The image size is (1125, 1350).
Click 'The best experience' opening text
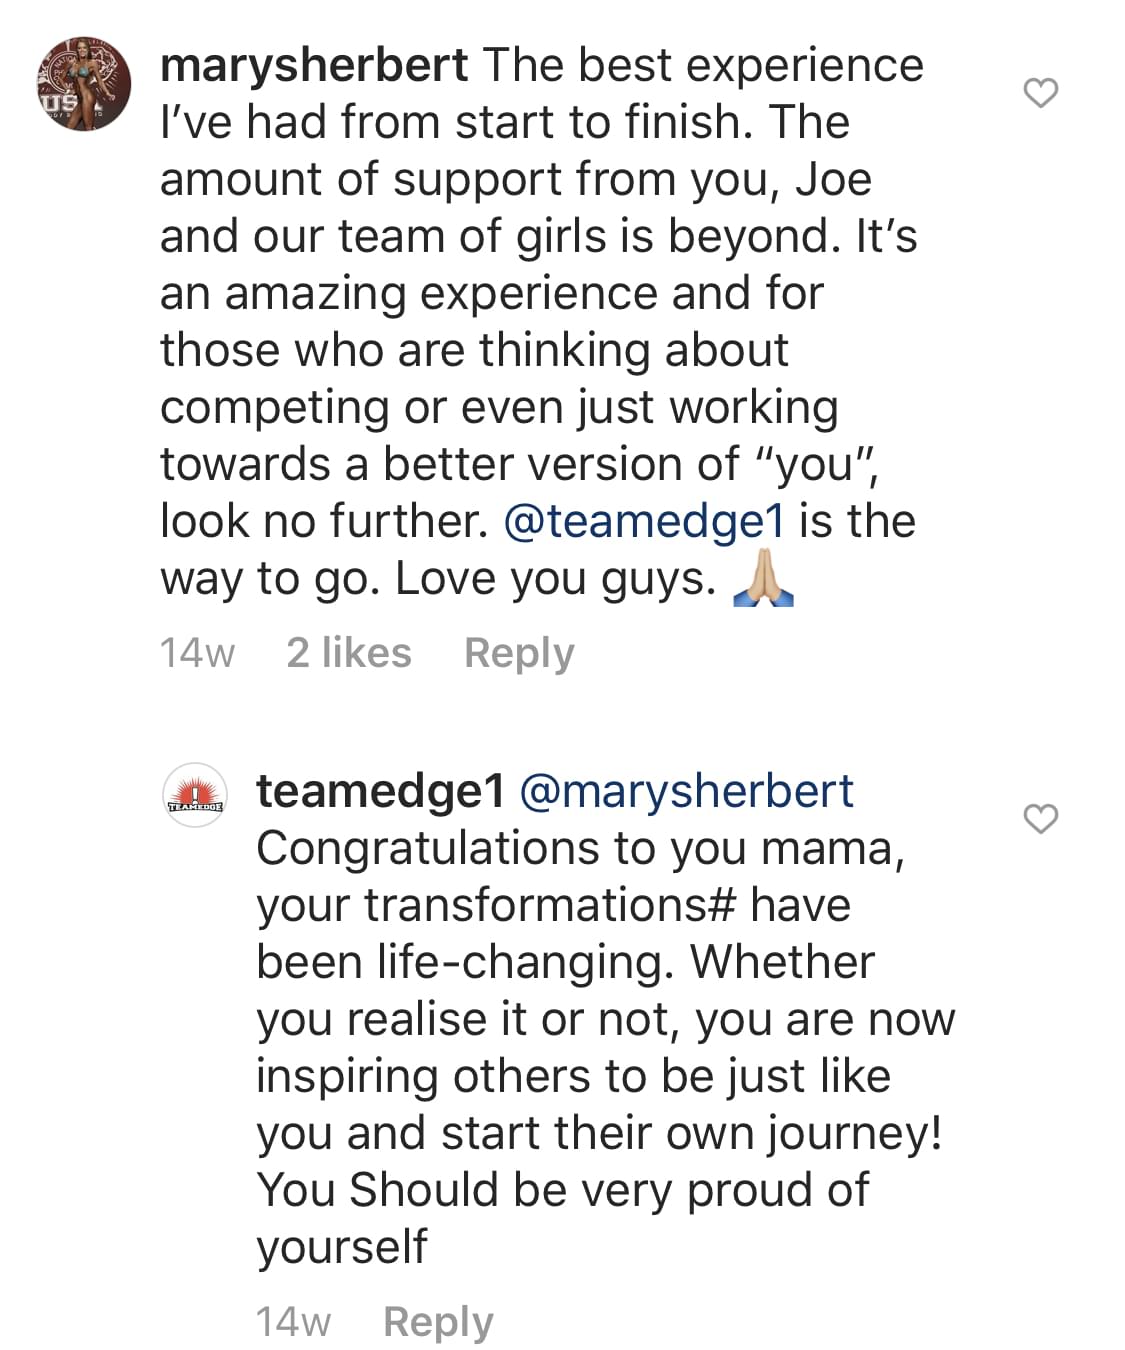pos(704,66)
